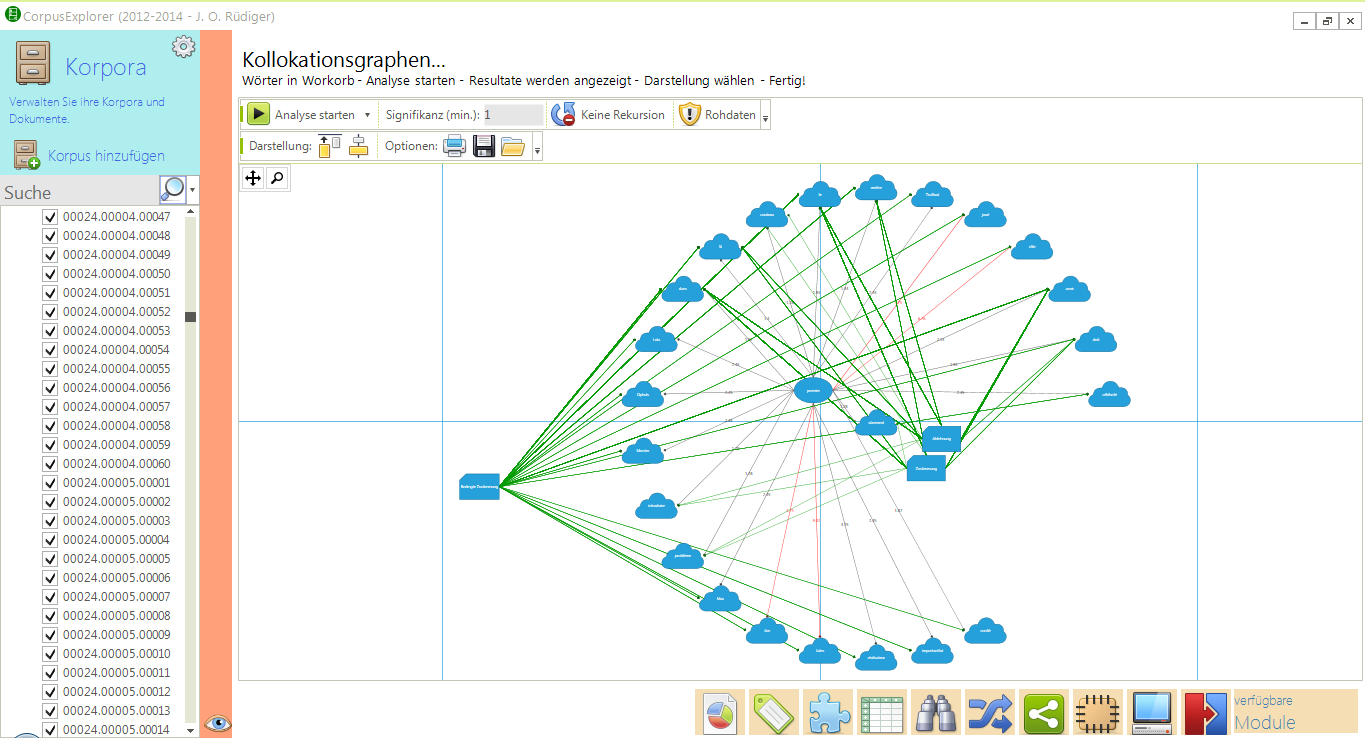Toggle checkbox for 00024.00004.00055

(x=50, y=369)
